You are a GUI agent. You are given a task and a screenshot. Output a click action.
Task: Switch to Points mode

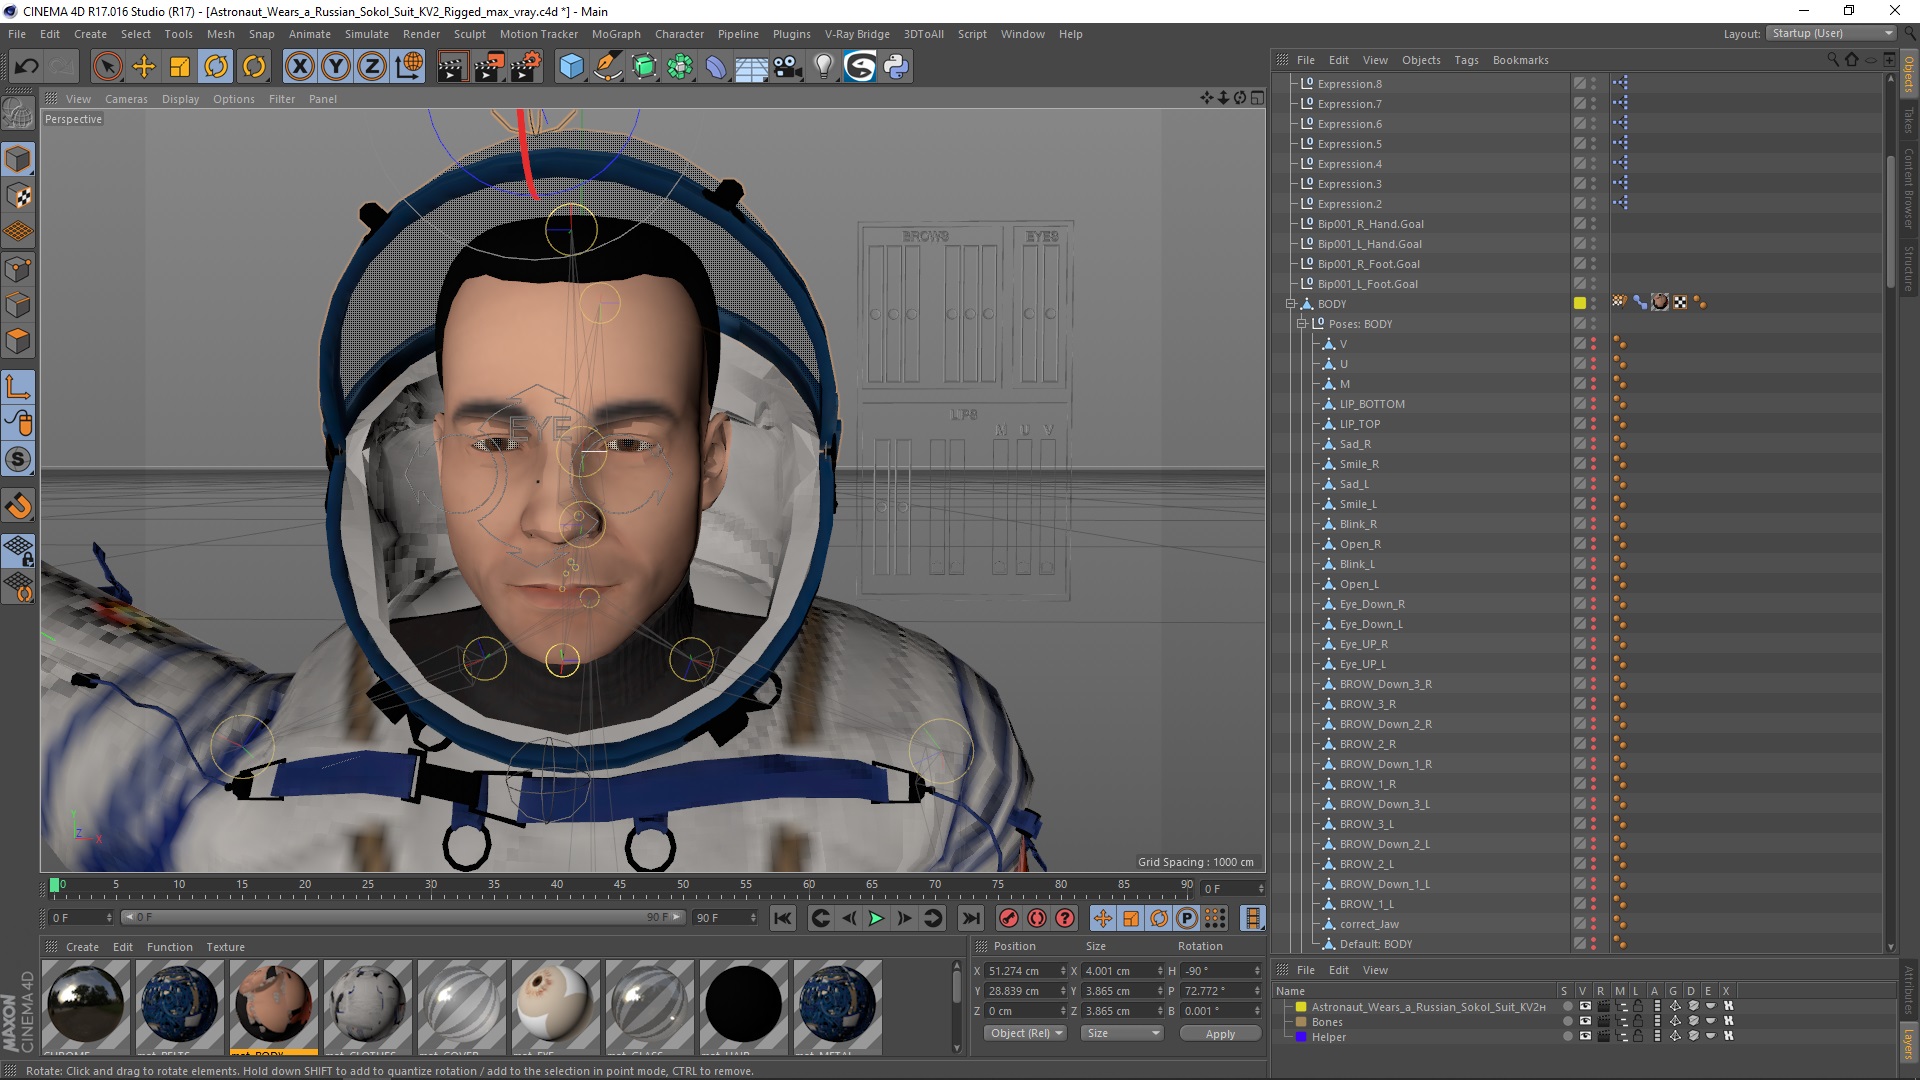click(x=18, y=269)
